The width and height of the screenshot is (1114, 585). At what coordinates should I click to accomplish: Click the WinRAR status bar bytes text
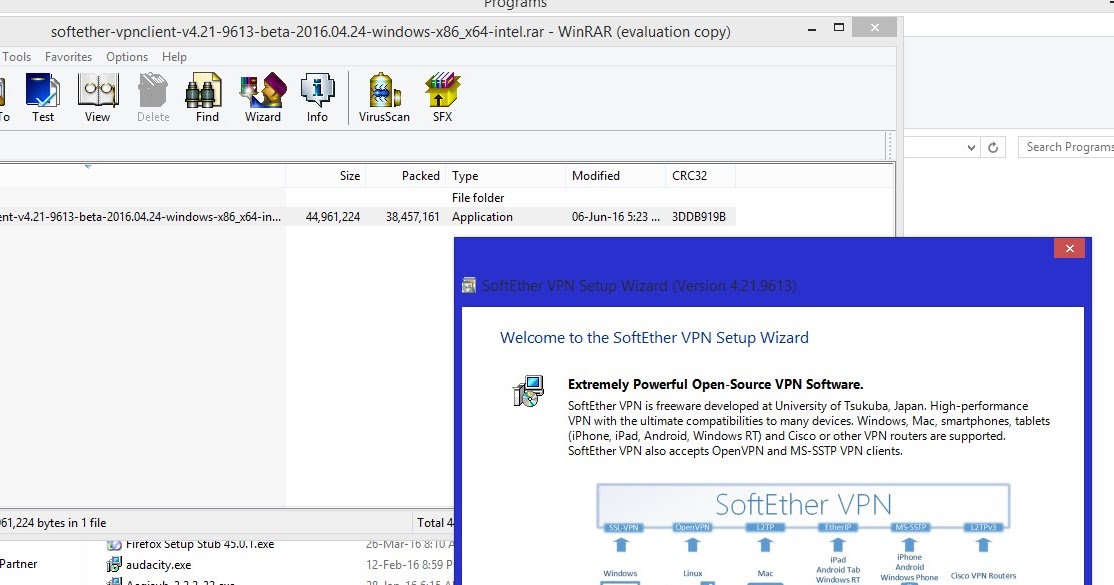tap(53, 523)
